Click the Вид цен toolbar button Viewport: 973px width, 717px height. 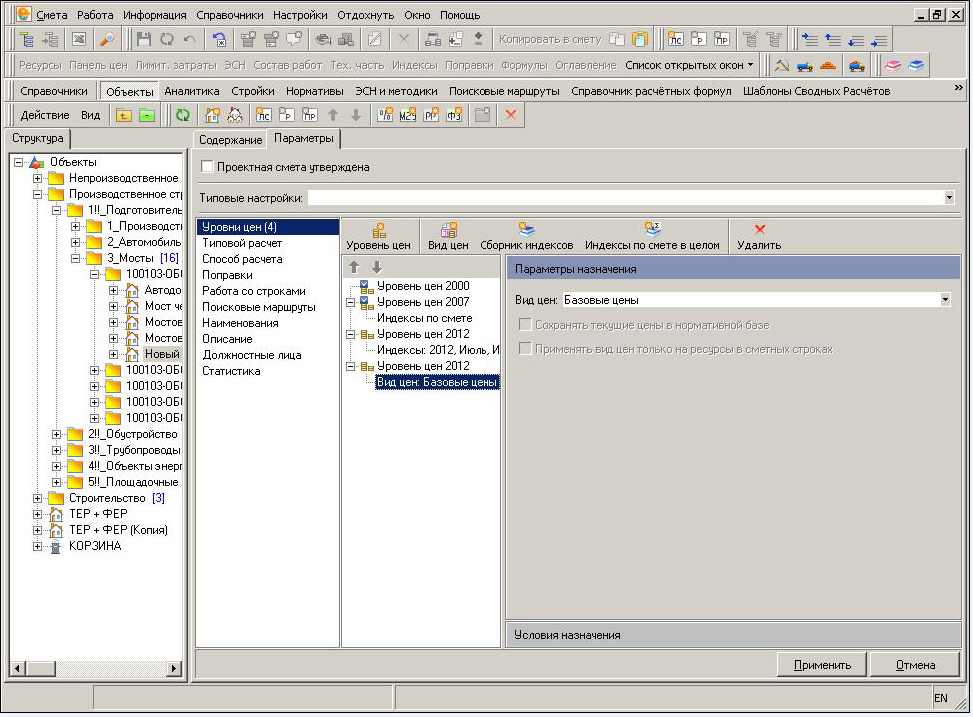click(x=448, y=237)
